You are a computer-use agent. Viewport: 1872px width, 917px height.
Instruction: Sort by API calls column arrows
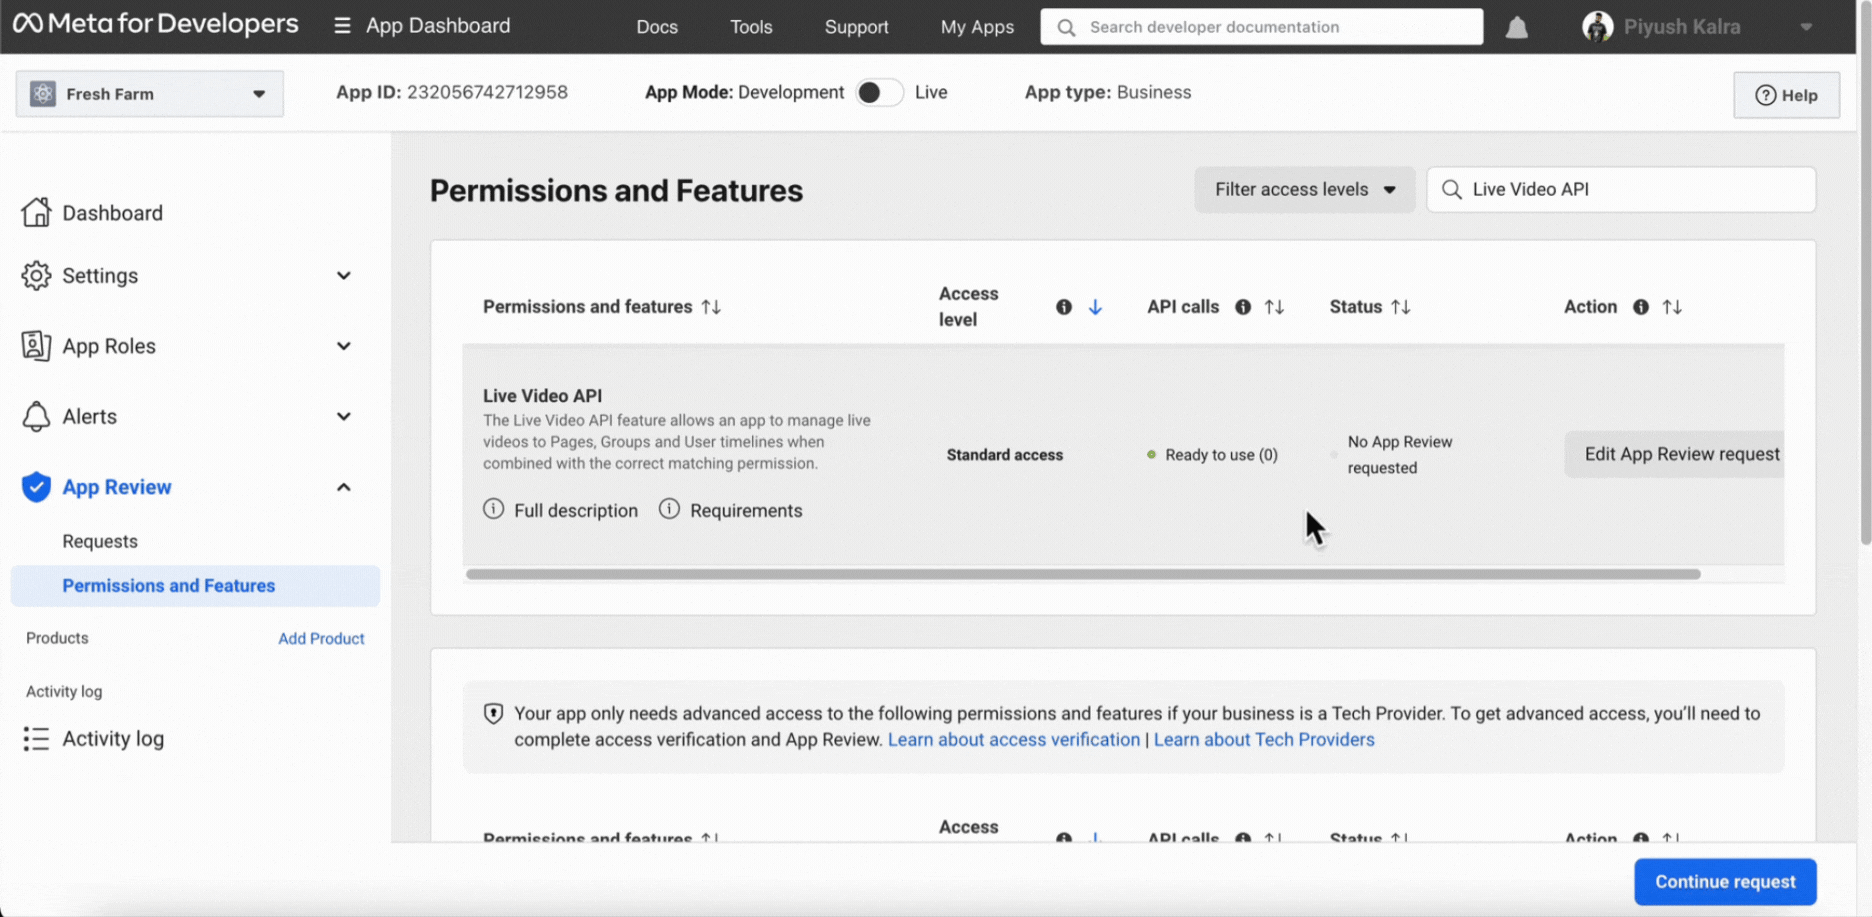tap(1274, 307)
